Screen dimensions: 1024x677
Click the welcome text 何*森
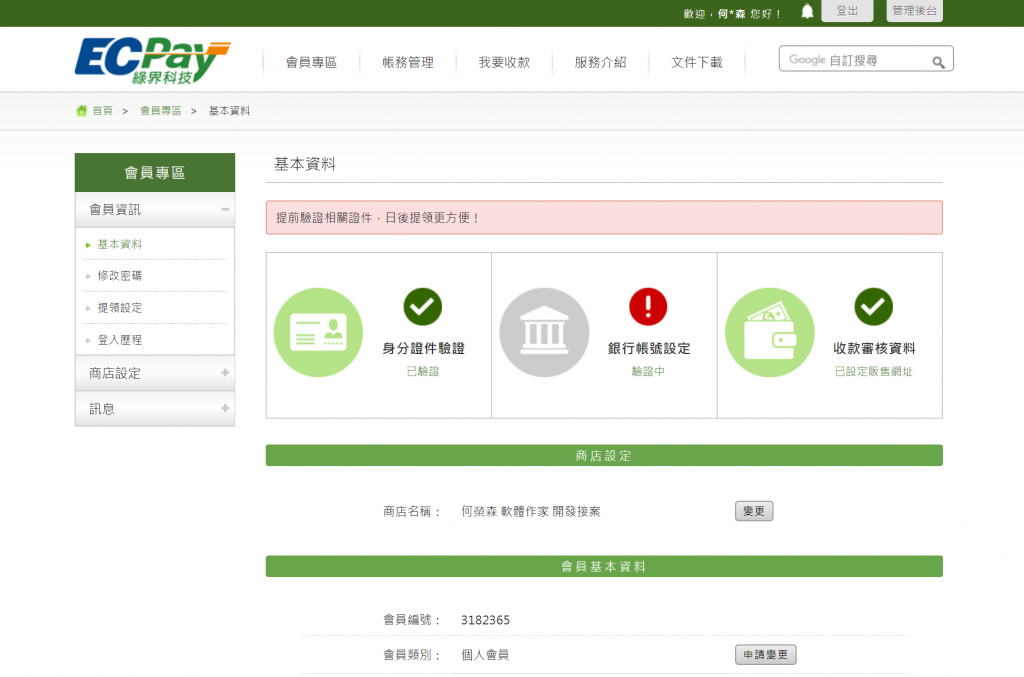pos(731,14)
